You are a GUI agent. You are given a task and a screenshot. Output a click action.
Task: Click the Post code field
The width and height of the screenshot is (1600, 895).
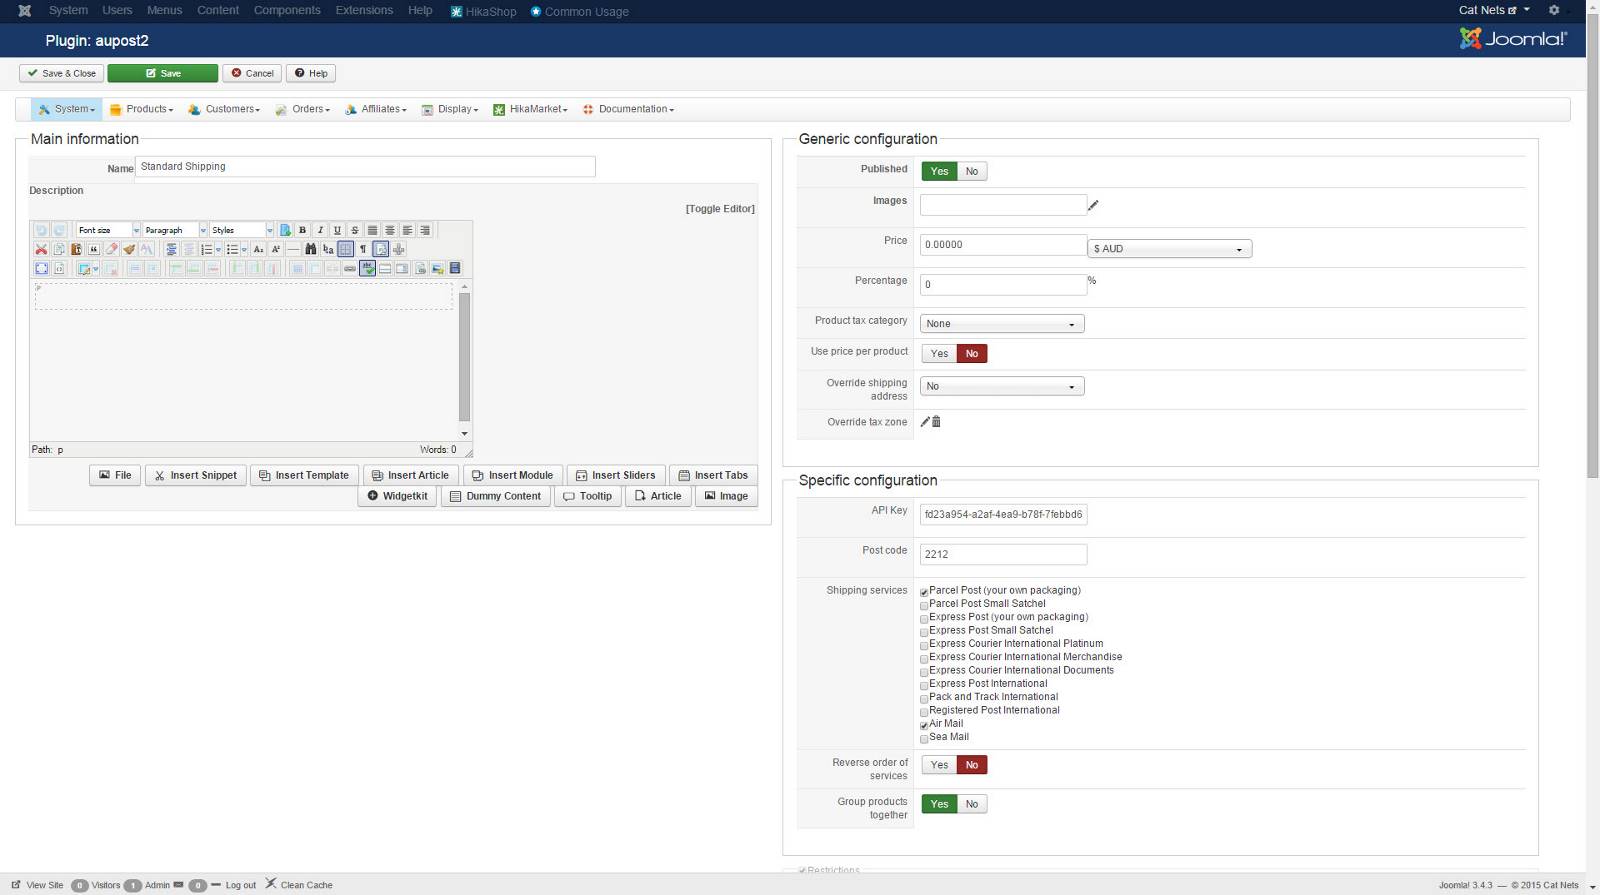[1003, 554]
